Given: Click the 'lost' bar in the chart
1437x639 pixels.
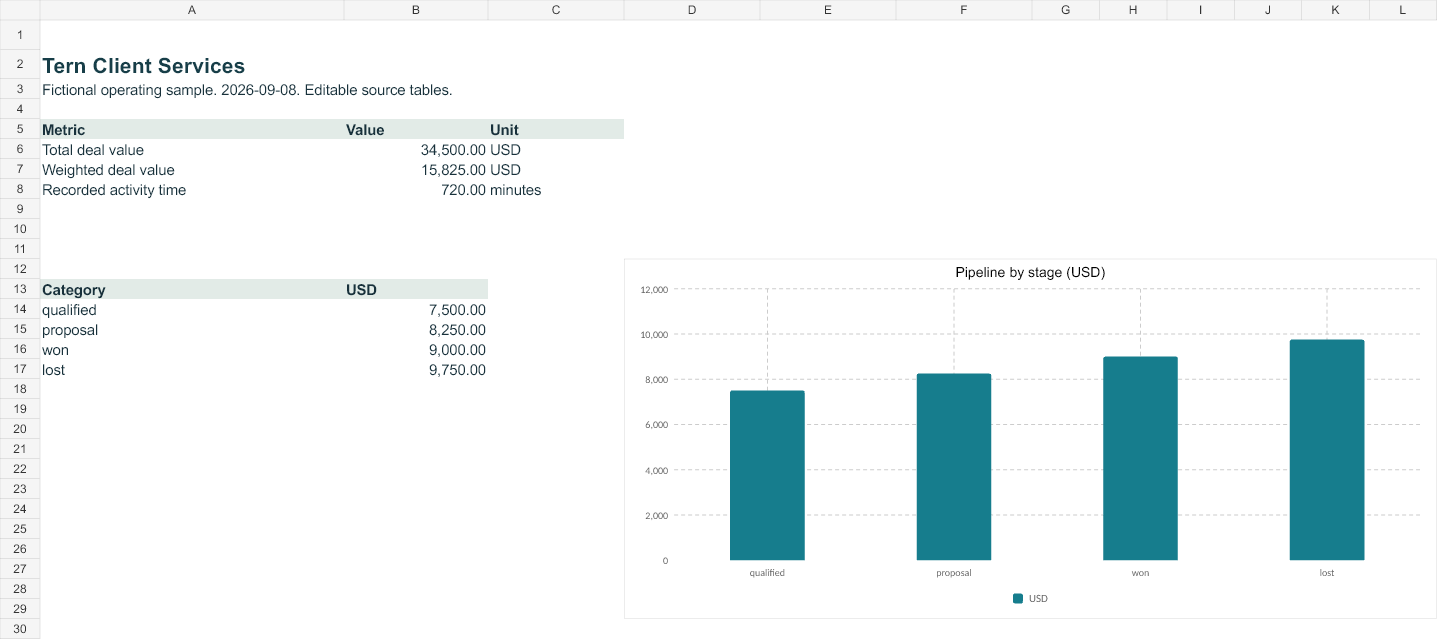Looking at the screenshot, I should [x=1327, y=450].
